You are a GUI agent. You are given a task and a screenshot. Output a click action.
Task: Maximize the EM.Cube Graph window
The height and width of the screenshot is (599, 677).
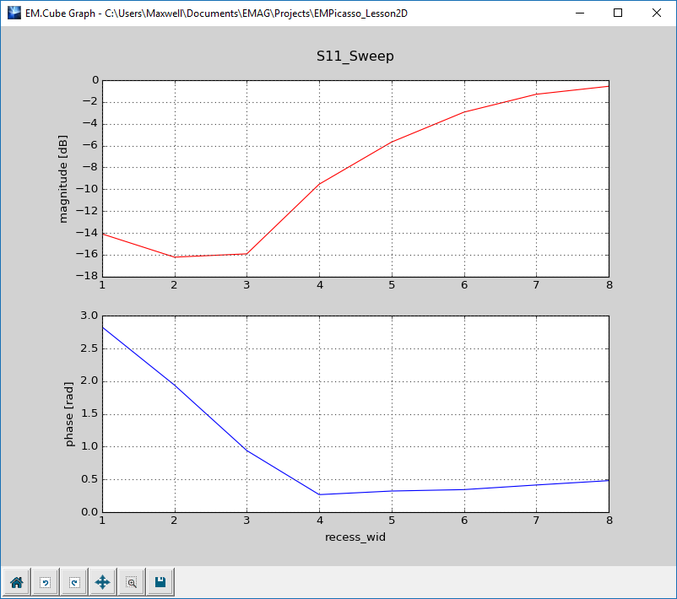(x=618, y=13)
